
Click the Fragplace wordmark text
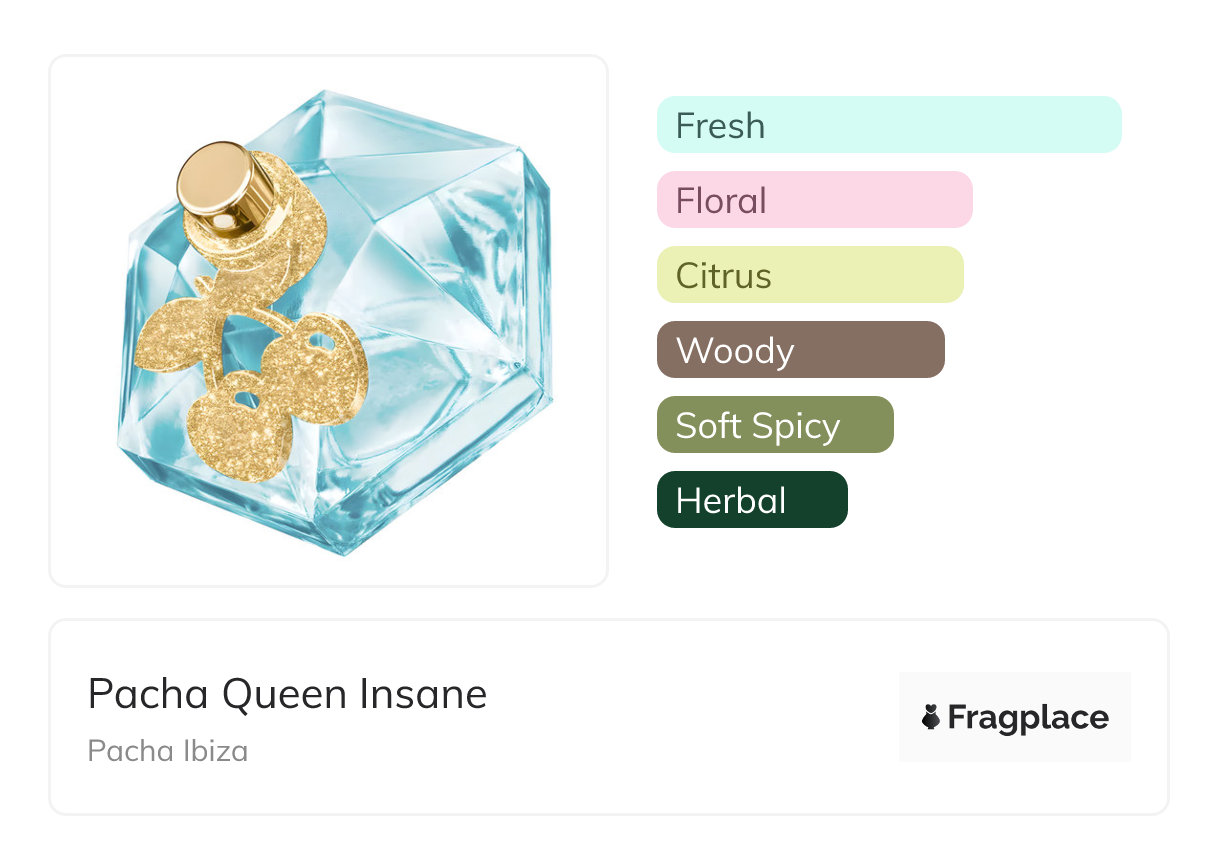[x=1028, y=717]
